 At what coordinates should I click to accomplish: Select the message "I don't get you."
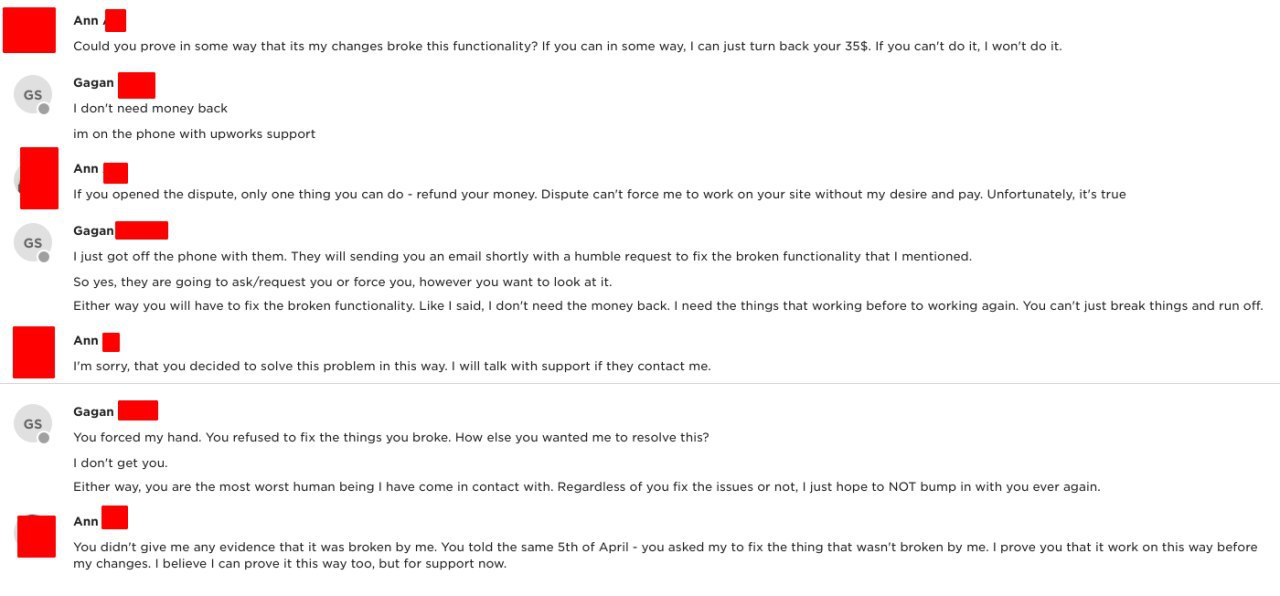pyautogui.click(x=120, y=463)
